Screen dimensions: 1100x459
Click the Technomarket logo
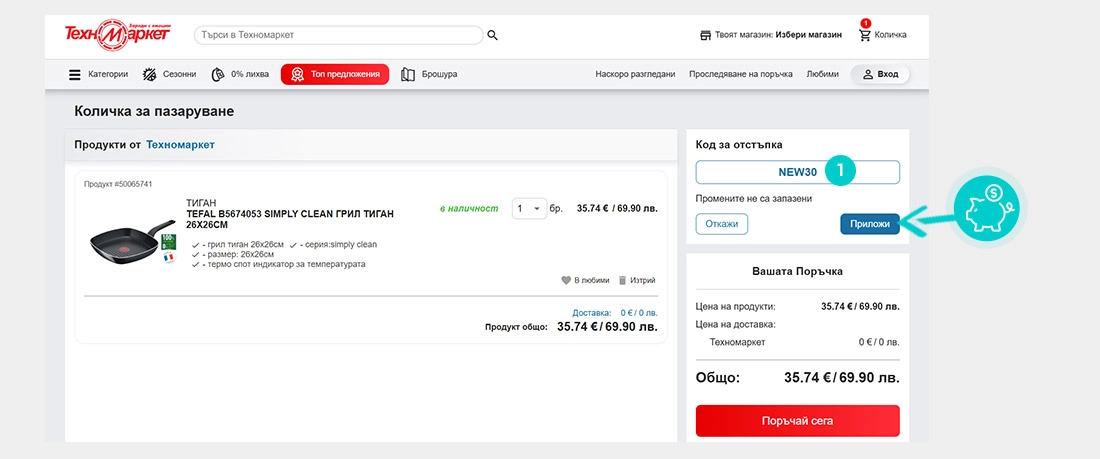[x=117, y=35]
